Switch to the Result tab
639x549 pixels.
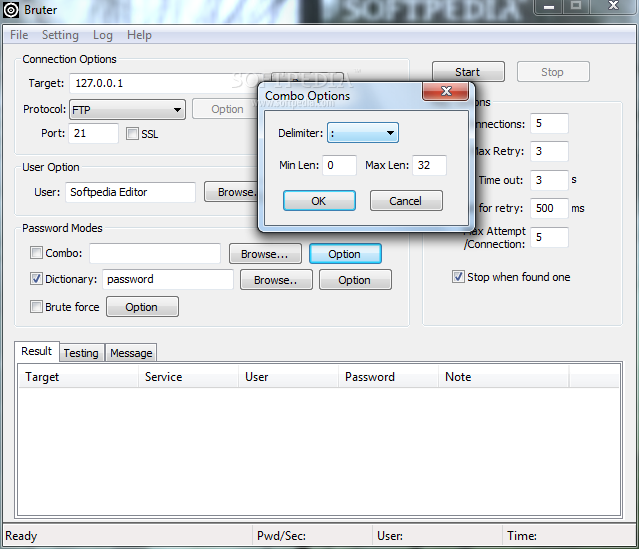pos(37,351)
